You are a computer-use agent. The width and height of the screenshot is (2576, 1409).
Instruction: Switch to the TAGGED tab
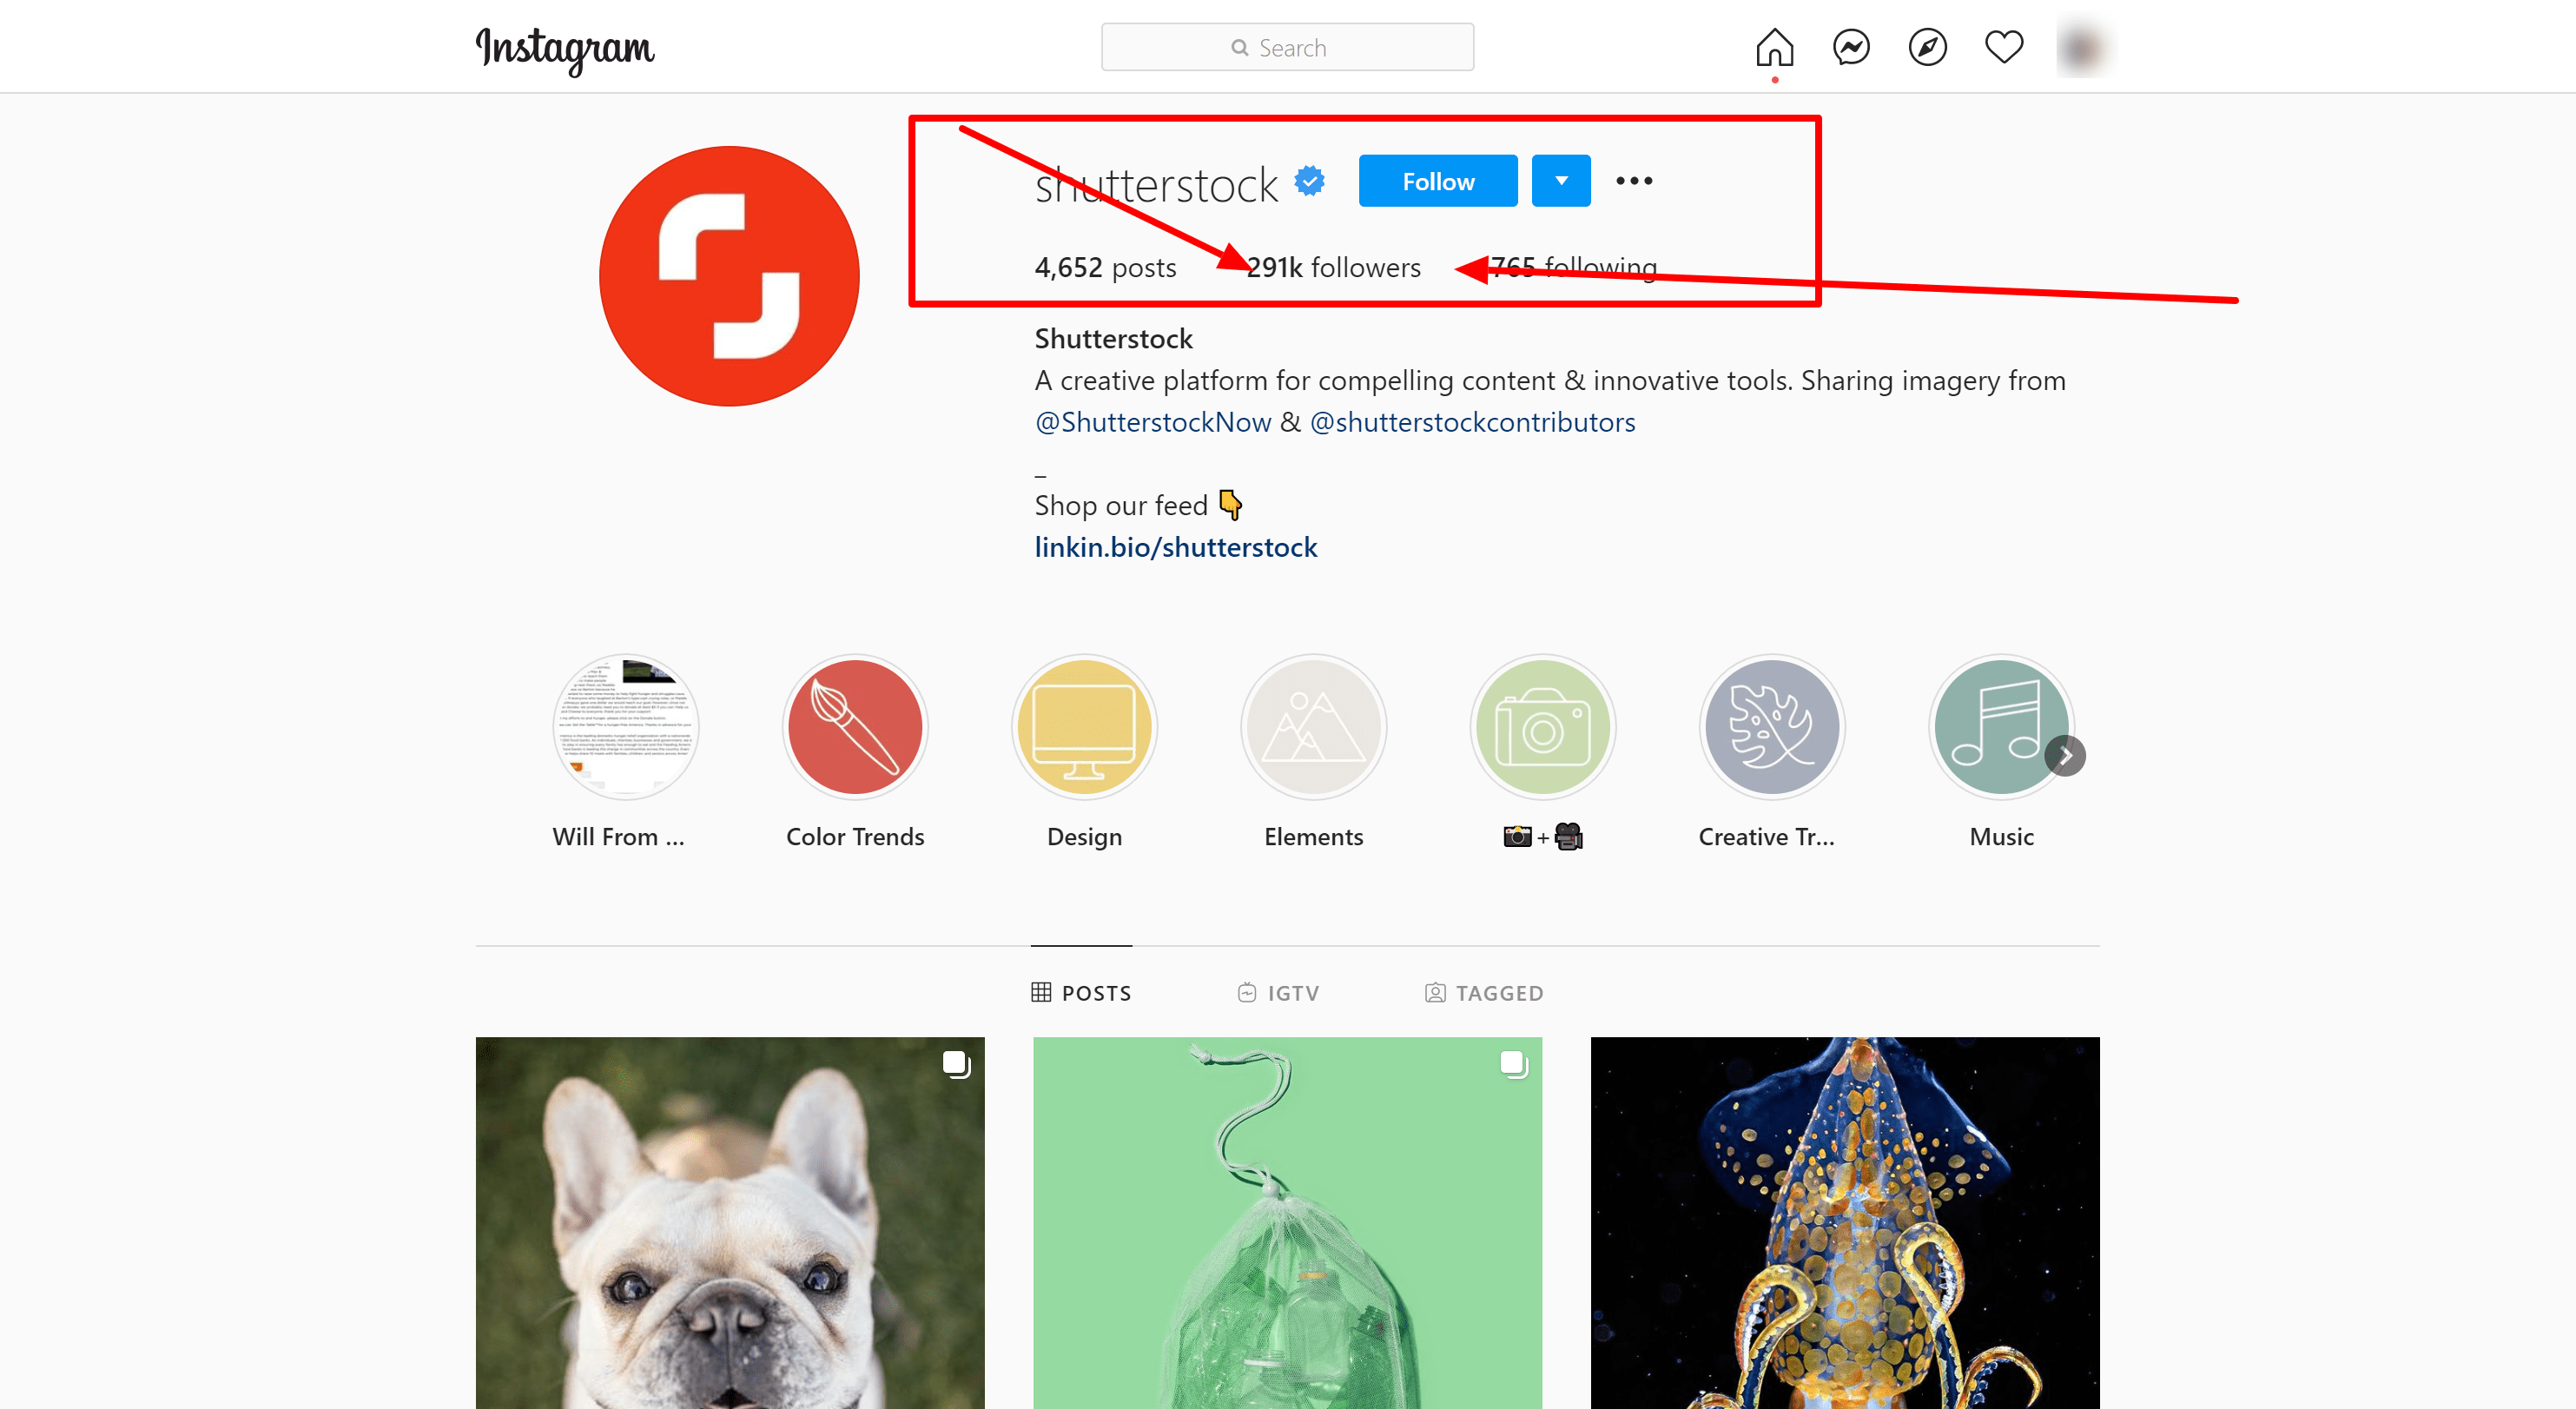point(1483,993)
